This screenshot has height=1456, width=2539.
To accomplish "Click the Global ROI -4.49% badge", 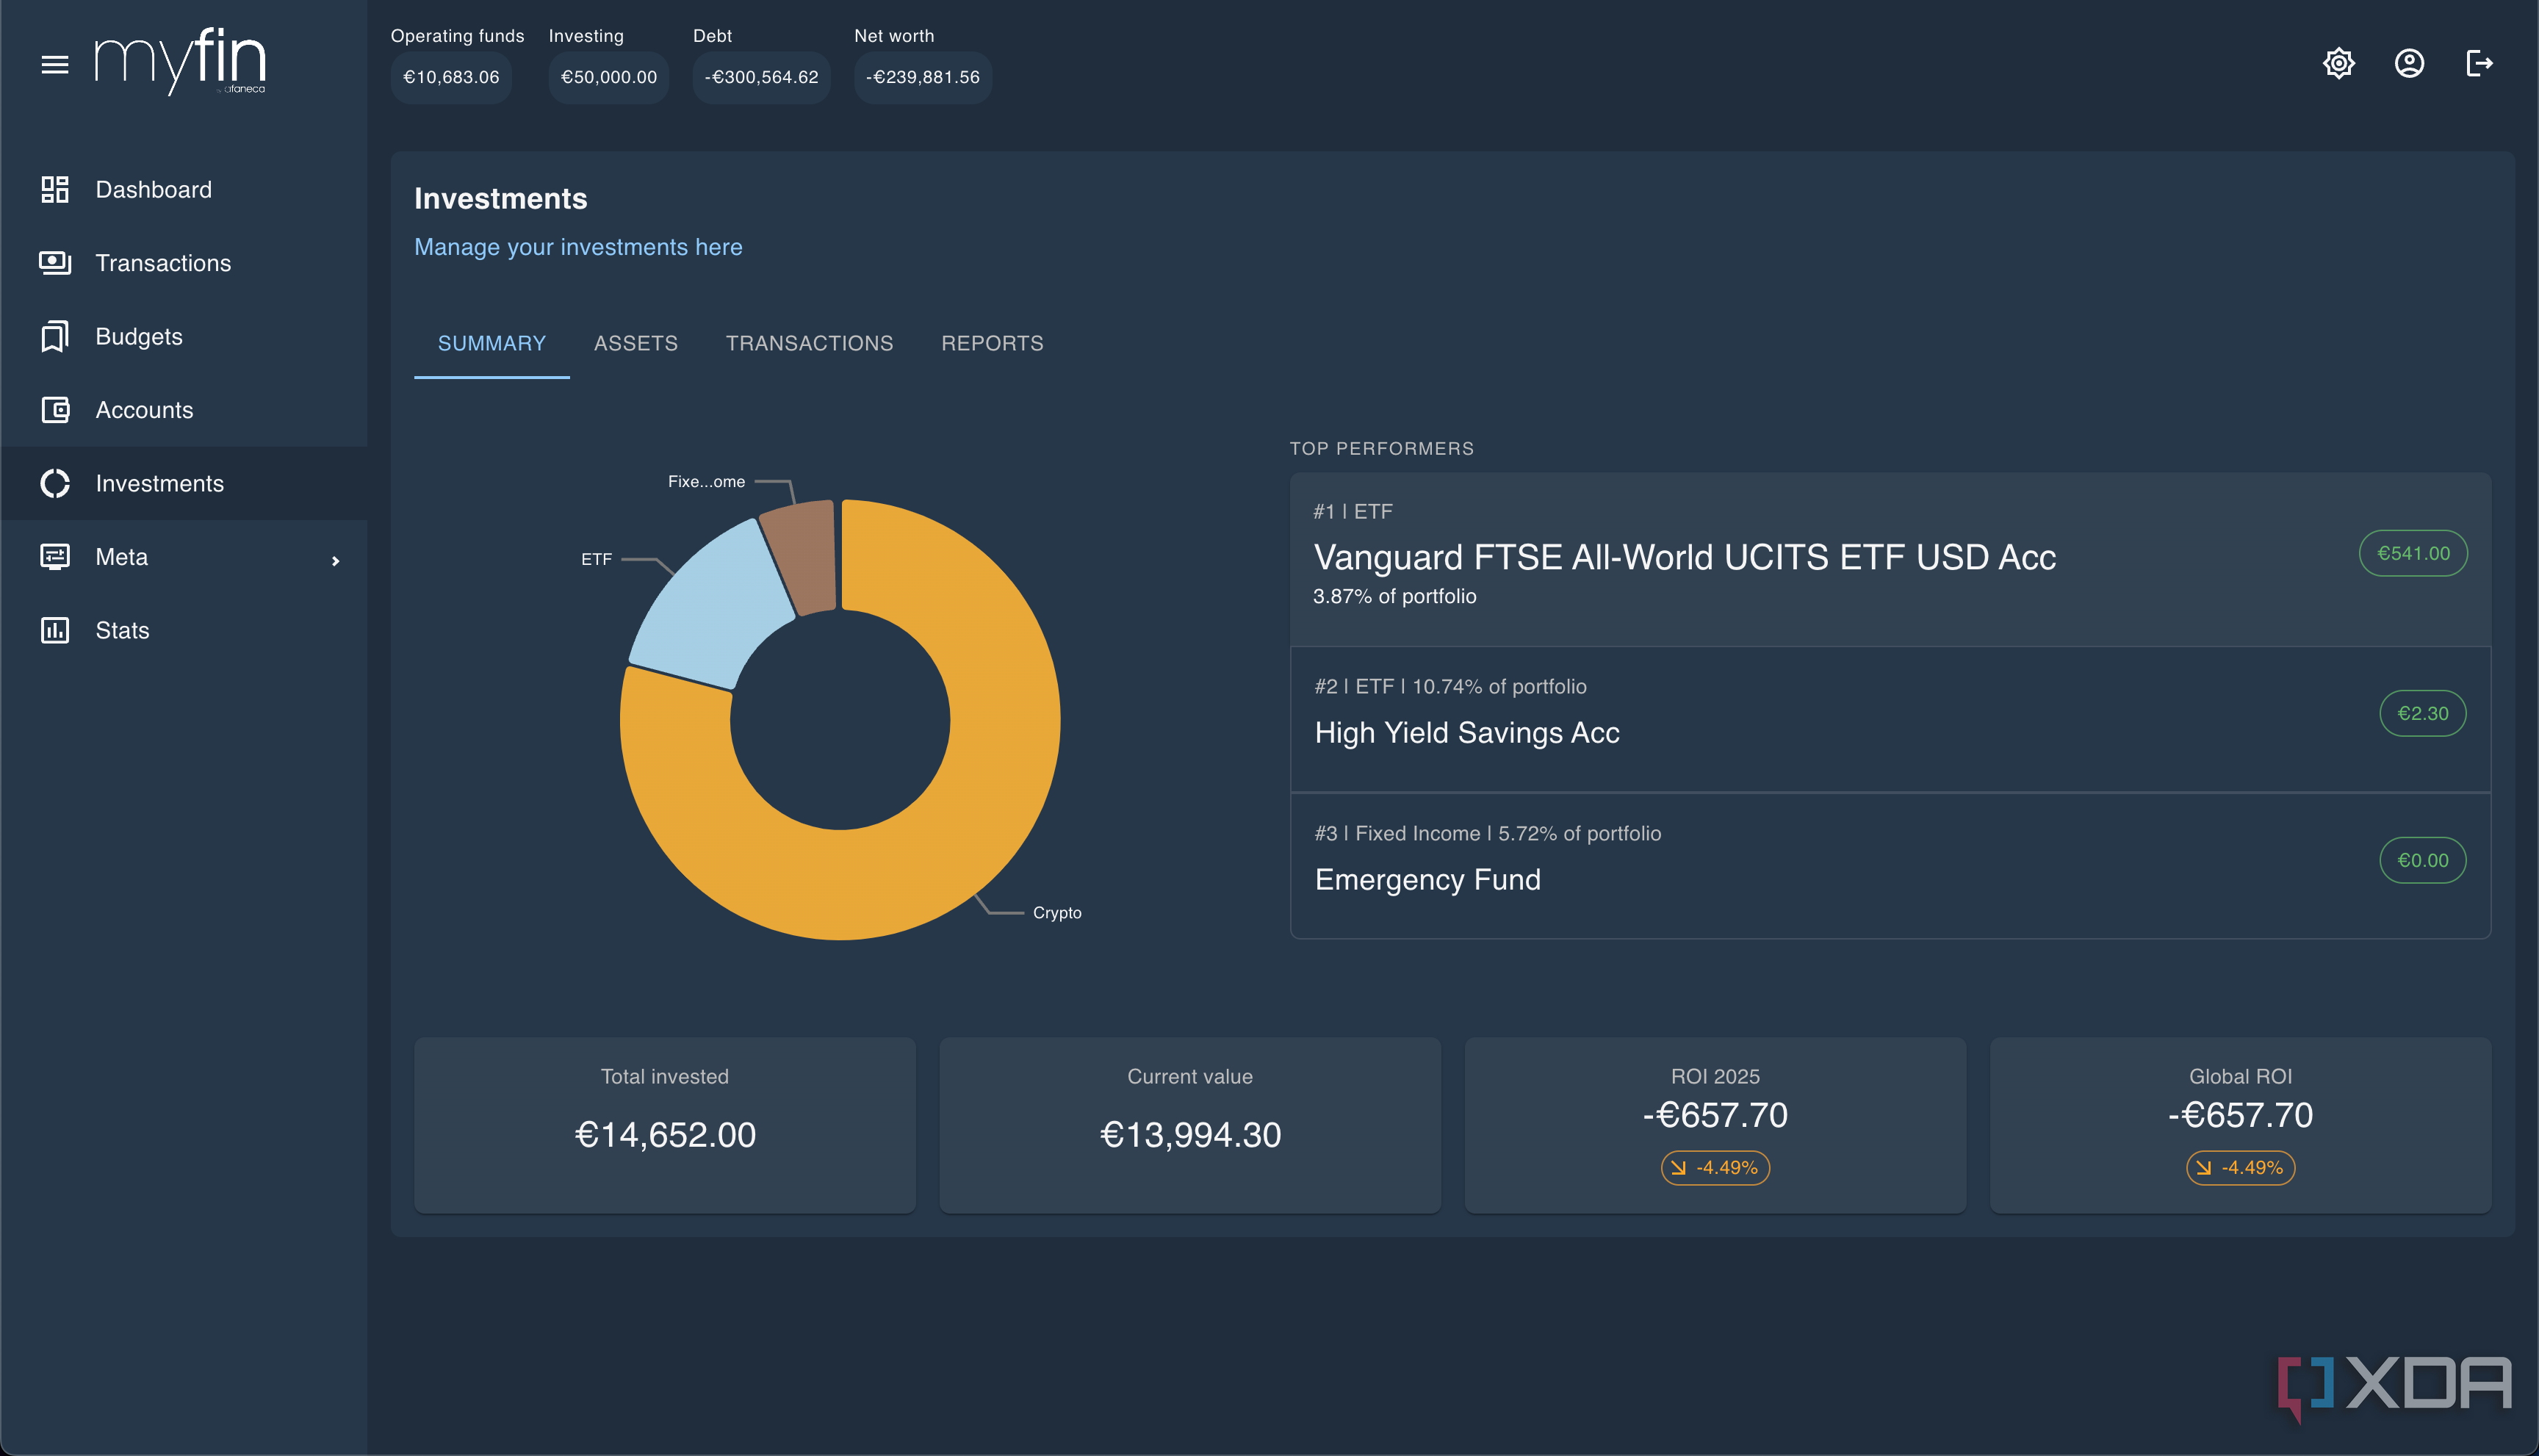I will pos(2240,1168).
